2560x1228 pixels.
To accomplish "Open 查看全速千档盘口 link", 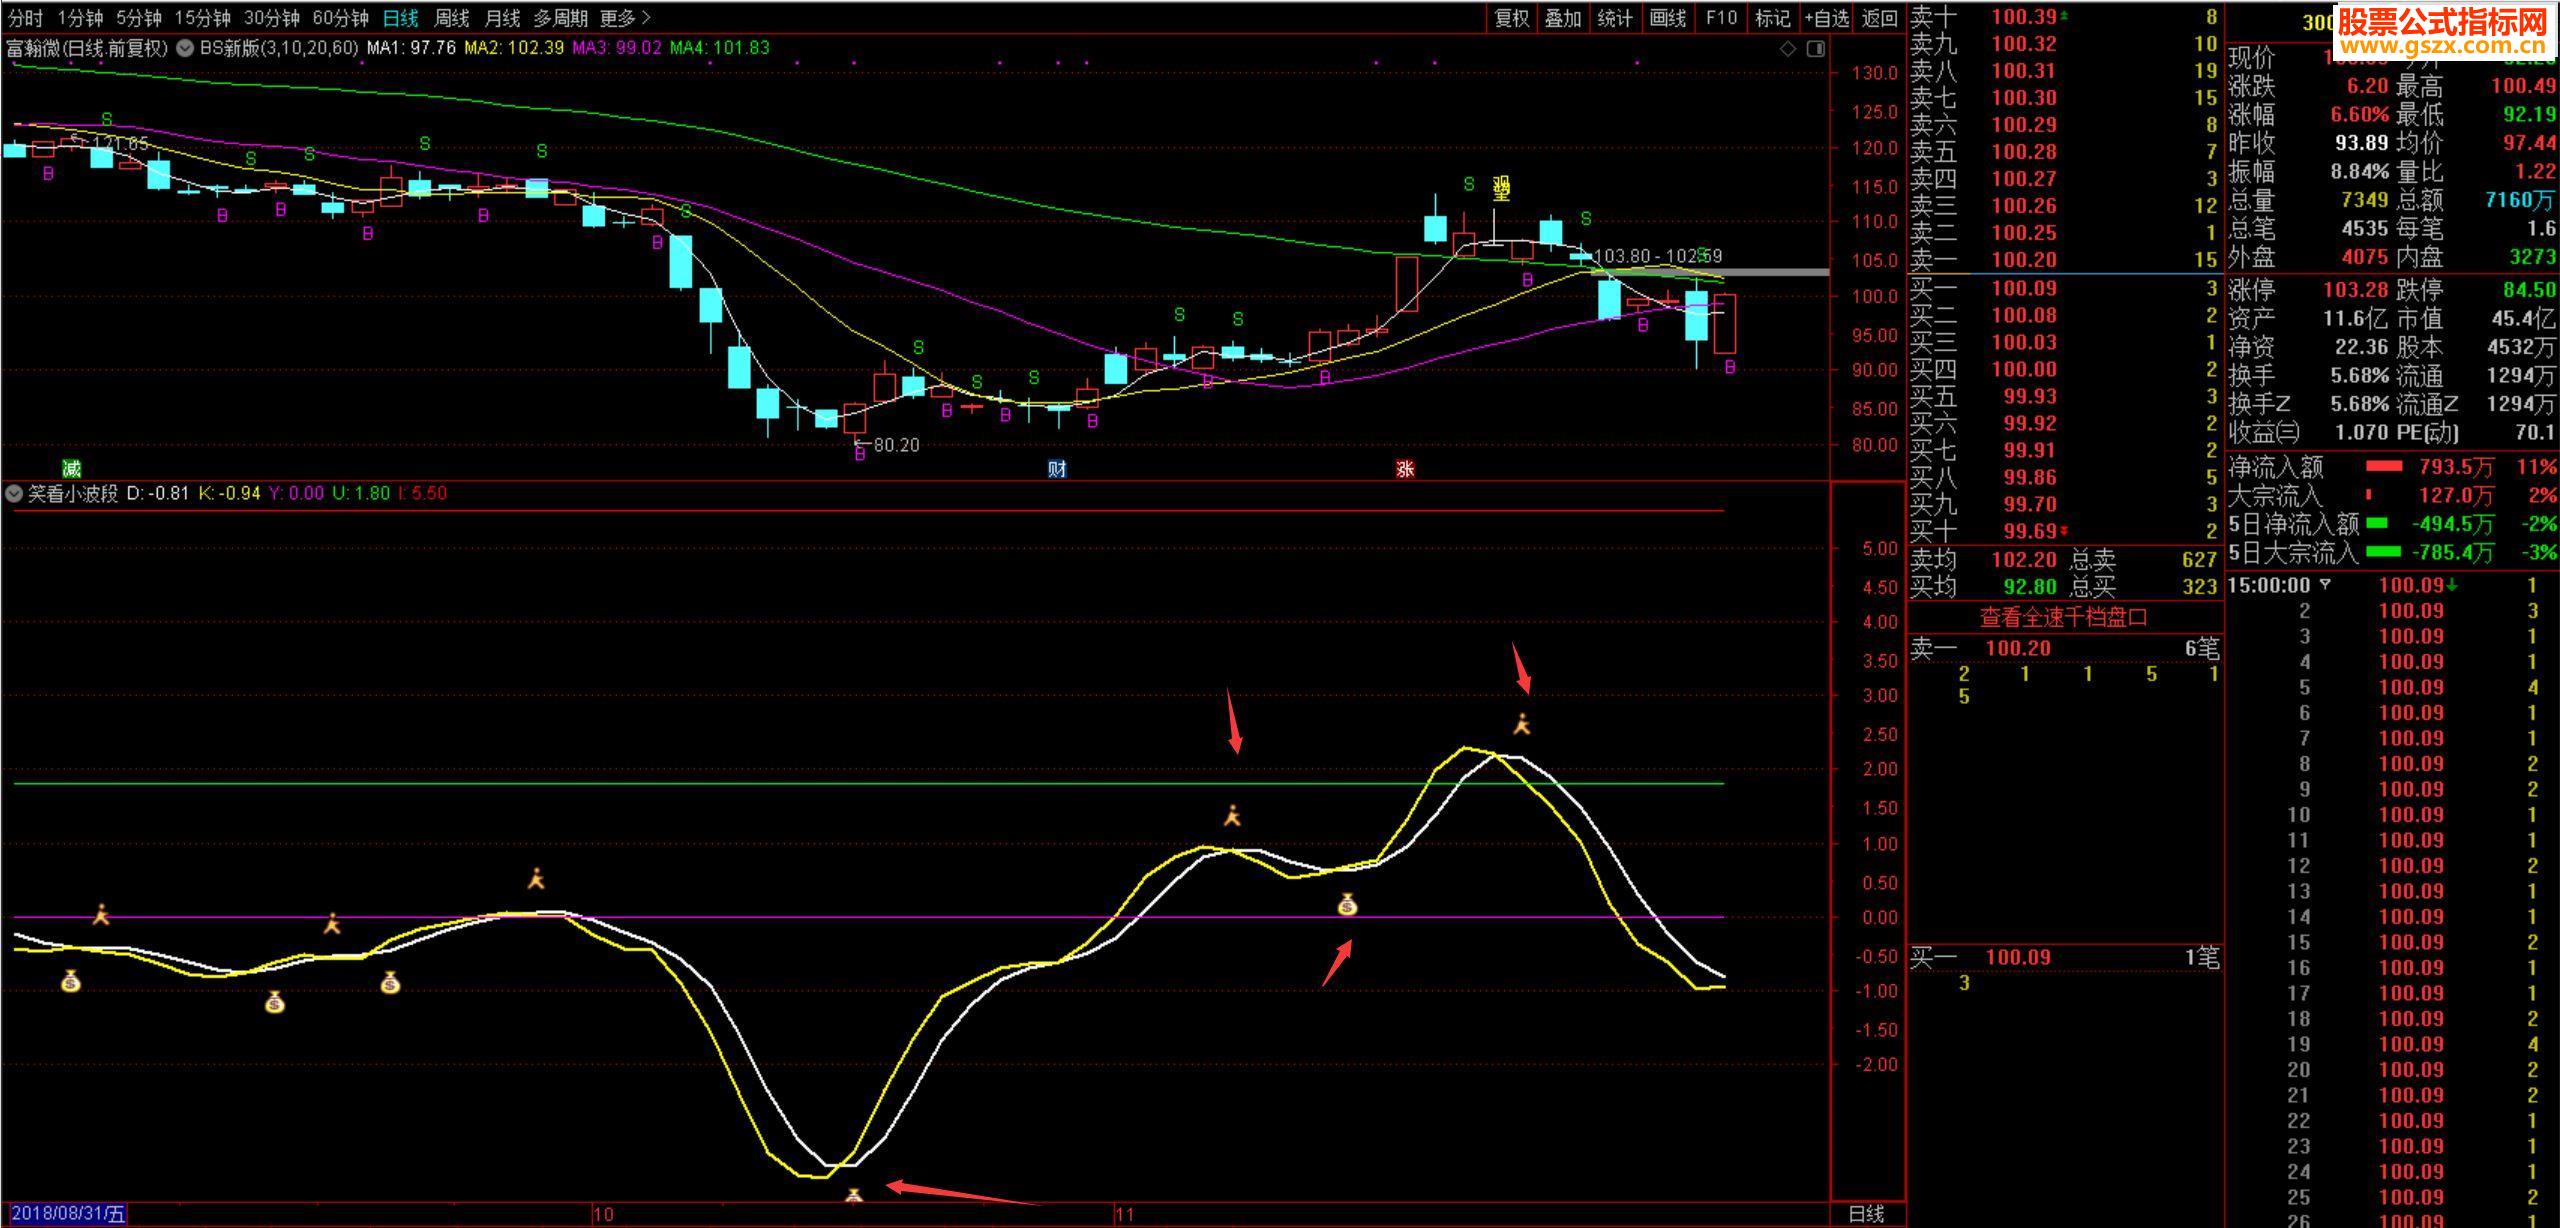I will coord(2064,617).
